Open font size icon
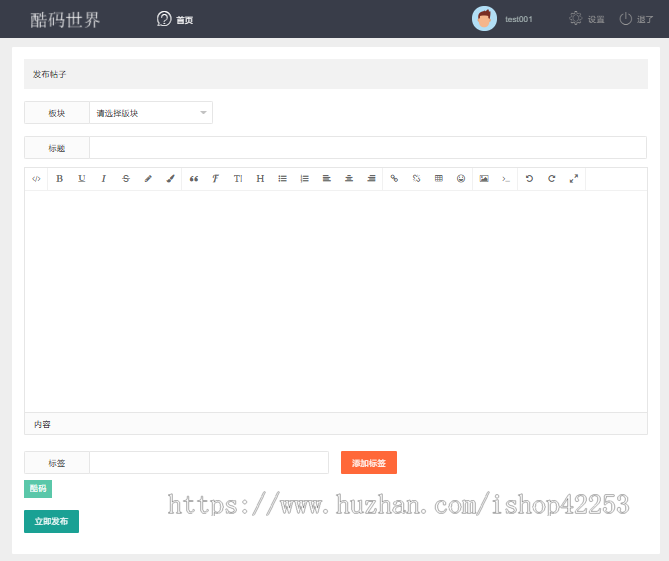This screenshot has height=561, width=669. tap(238, 179)
